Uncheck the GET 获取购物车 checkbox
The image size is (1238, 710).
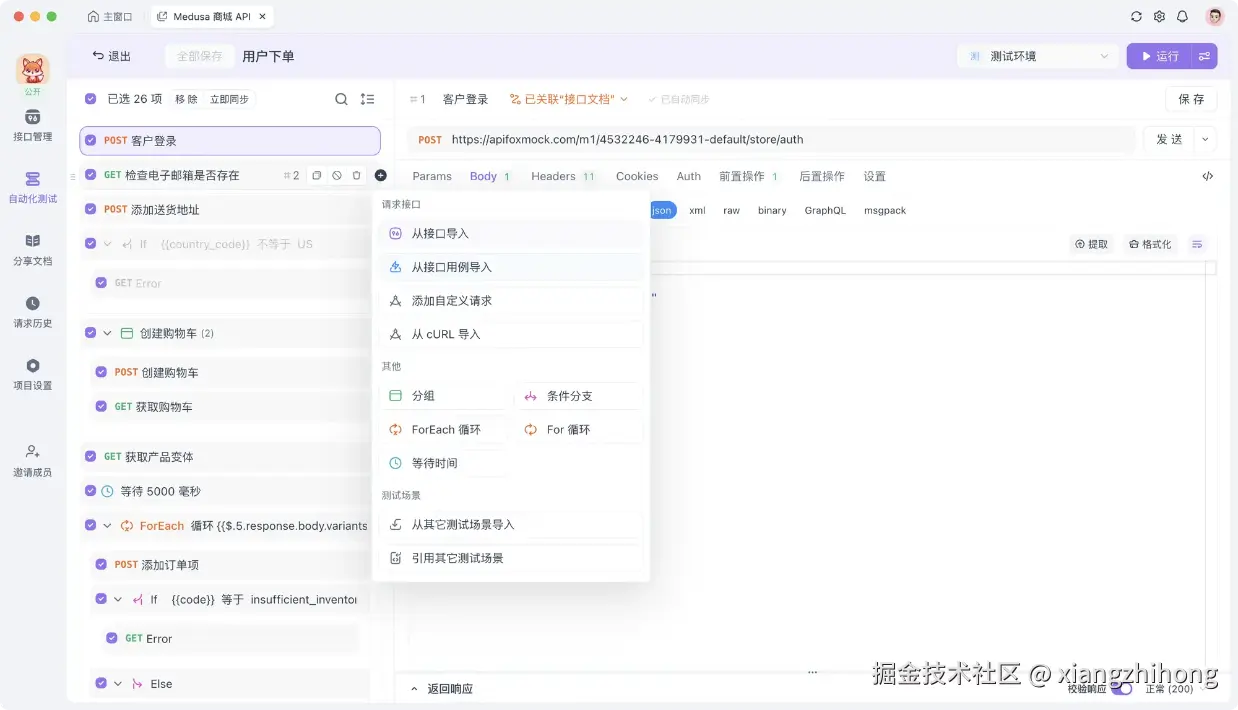tap(101, 407)
